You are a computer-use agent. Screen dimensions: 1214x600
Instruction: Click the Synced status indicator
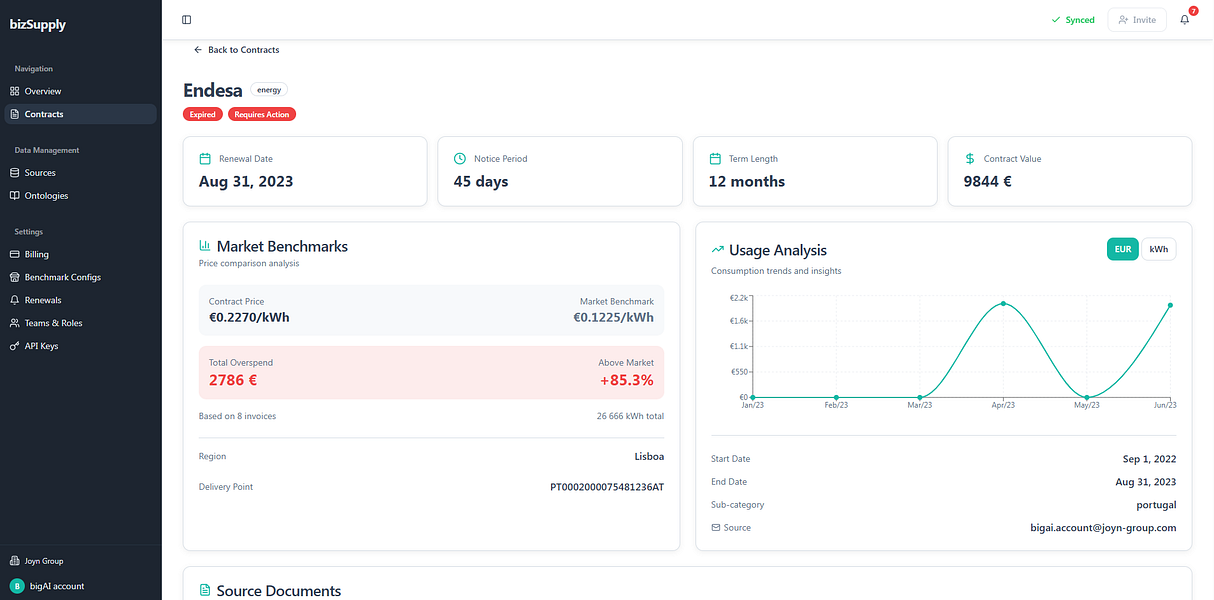tap(1073, 20)
